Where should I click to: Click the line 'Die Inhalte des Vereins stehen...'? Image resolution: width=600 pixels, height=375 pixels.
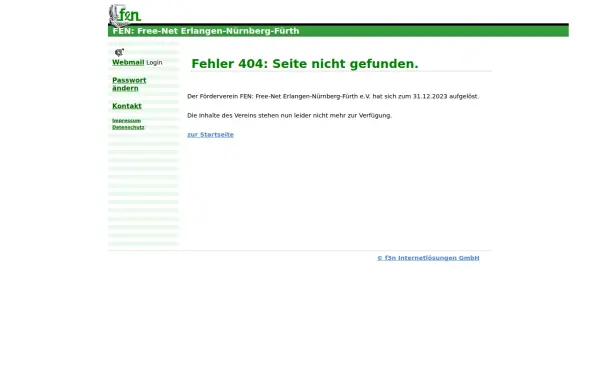289,116
